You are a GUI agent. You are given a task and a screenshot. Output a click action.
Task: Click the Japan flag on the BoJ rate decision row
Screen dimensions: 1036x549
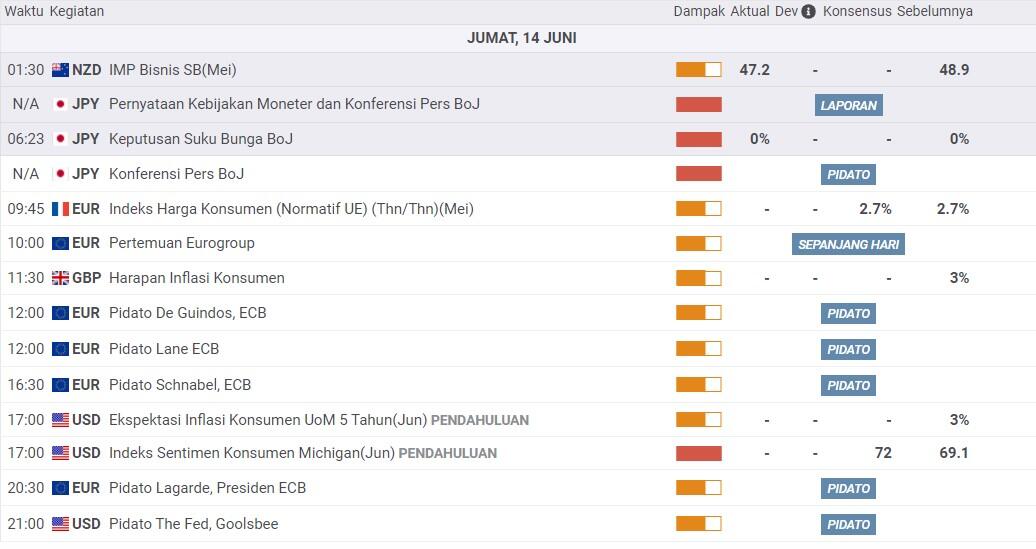[x=60, y=139]
